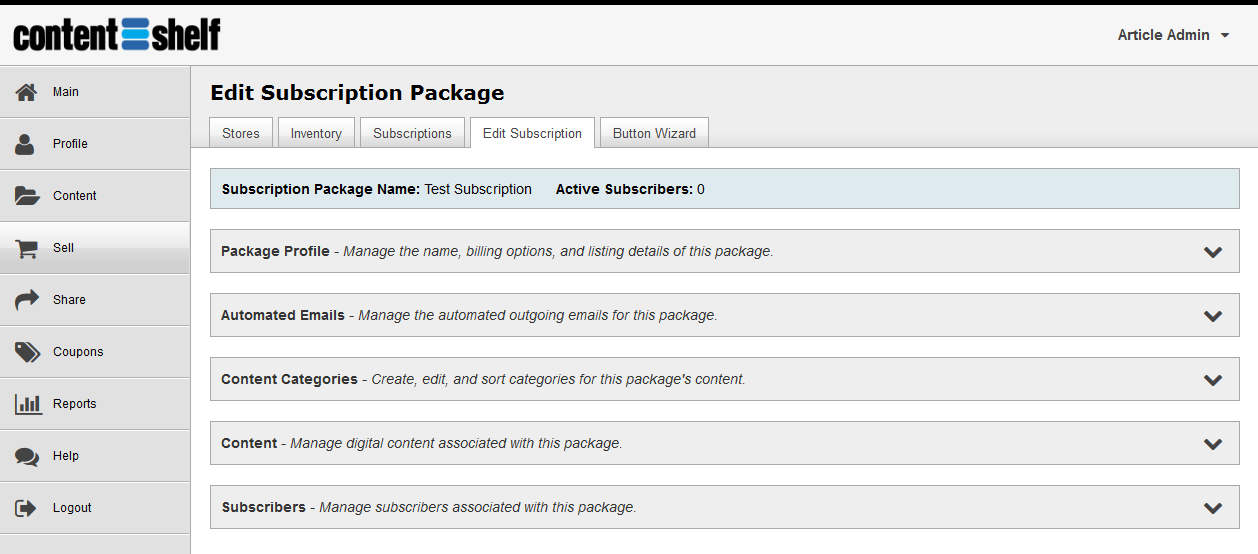Select the Edit Subscription tab

[x=532, y=133]
